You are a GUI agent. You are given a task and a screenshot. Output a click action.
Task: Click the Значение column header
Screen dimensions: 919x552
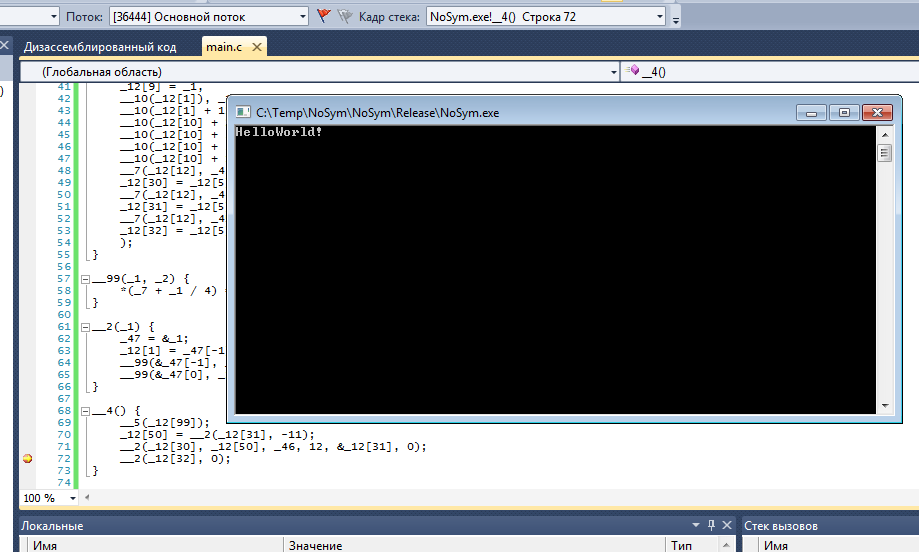tap(316, 545)
